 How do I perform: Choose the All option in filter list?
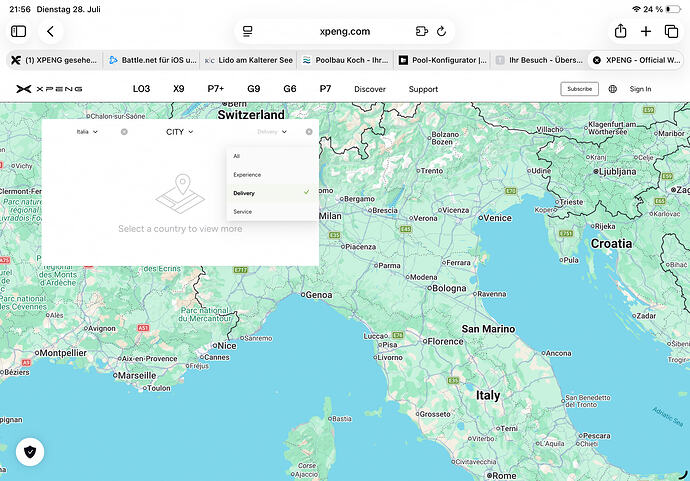click(x=272, y=156)
